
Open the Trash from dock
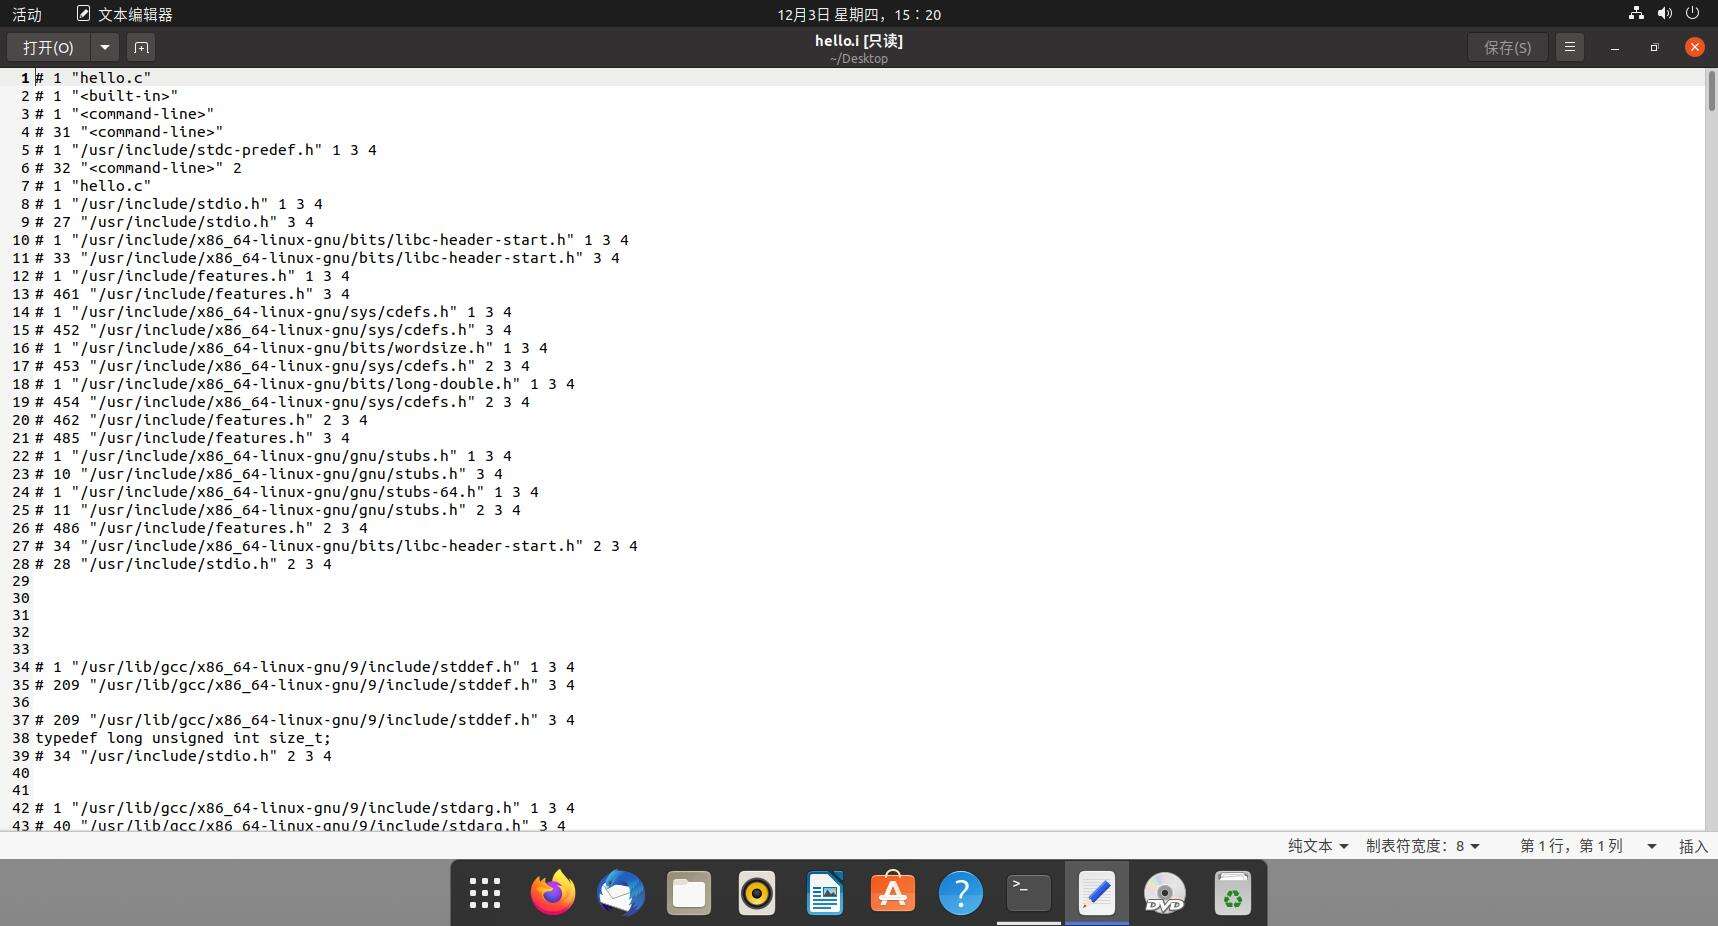(1233, 893)
